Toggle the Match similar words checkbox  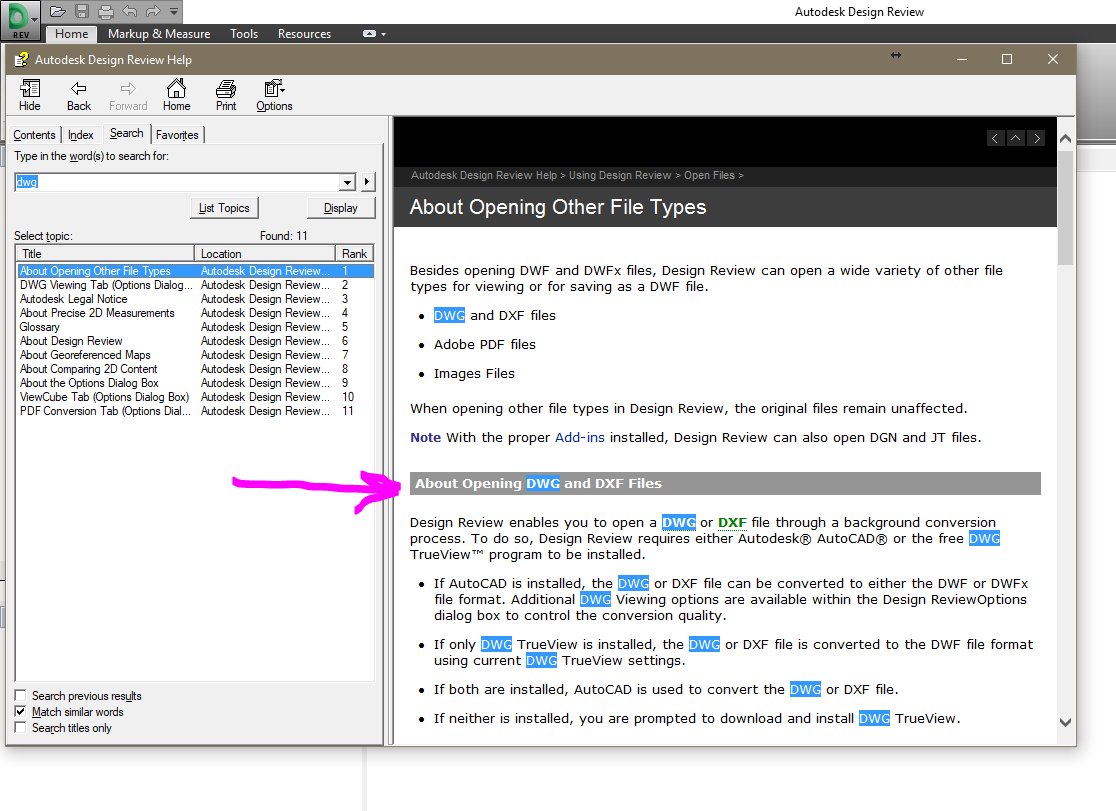click(21, 711)
